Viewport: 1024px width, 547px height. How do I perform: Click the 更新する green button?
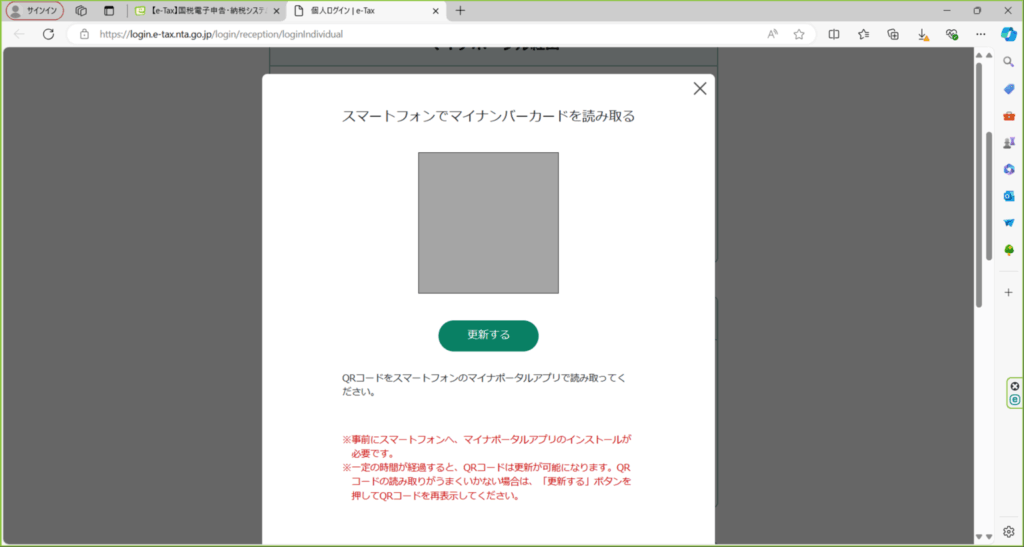488,336
